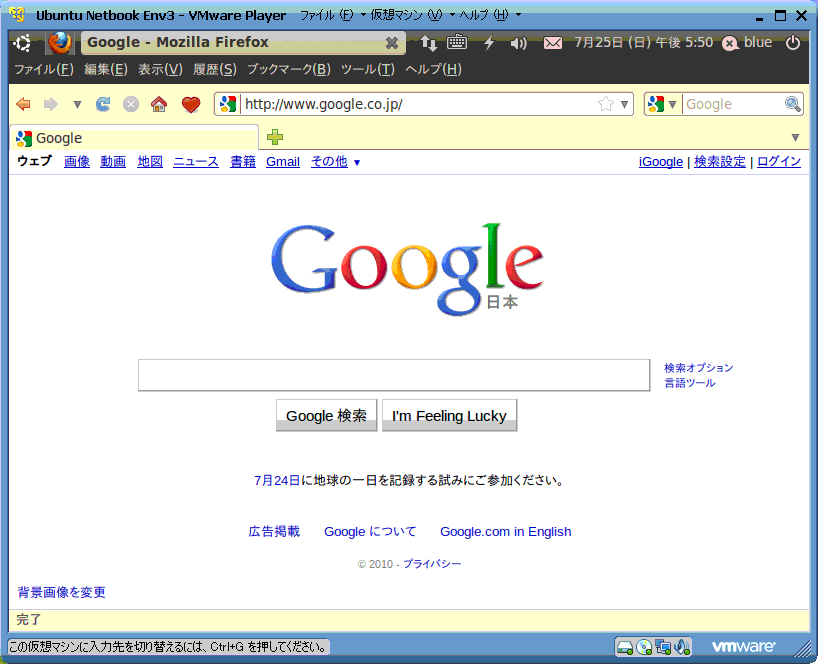
Task: Open the 履歴(S) menu
Action: (215, 69)
